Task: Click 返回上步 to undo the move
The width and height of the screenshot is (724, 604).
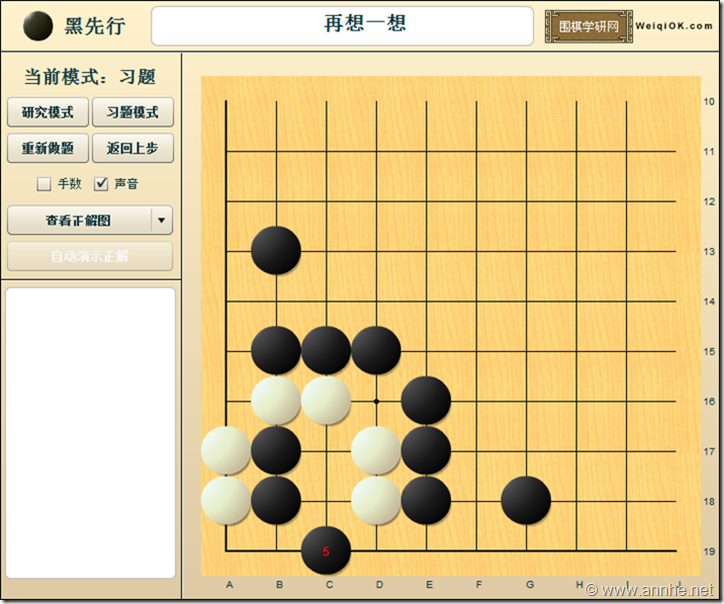Action: [133, 148]
